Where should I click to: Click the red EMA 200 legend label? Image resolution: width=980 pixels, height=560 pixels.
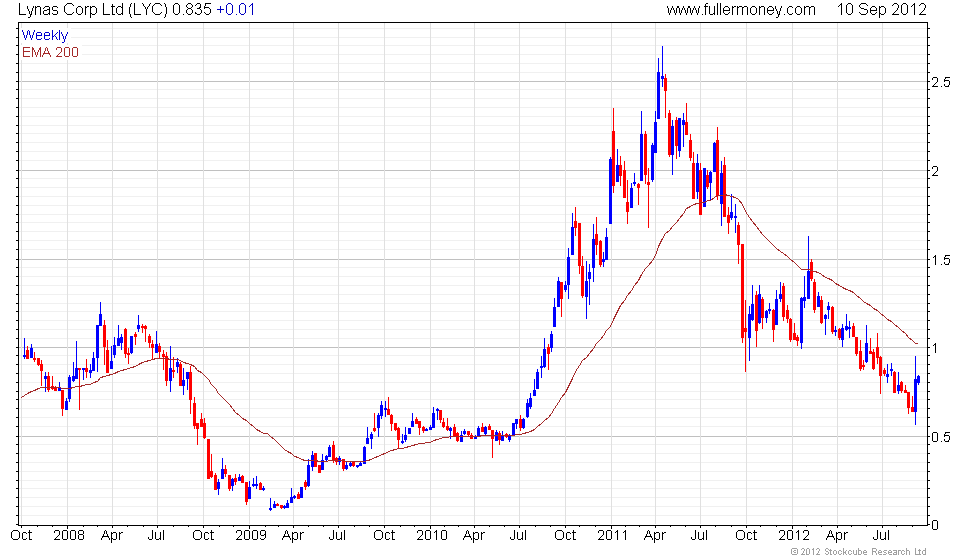[50, 52]
